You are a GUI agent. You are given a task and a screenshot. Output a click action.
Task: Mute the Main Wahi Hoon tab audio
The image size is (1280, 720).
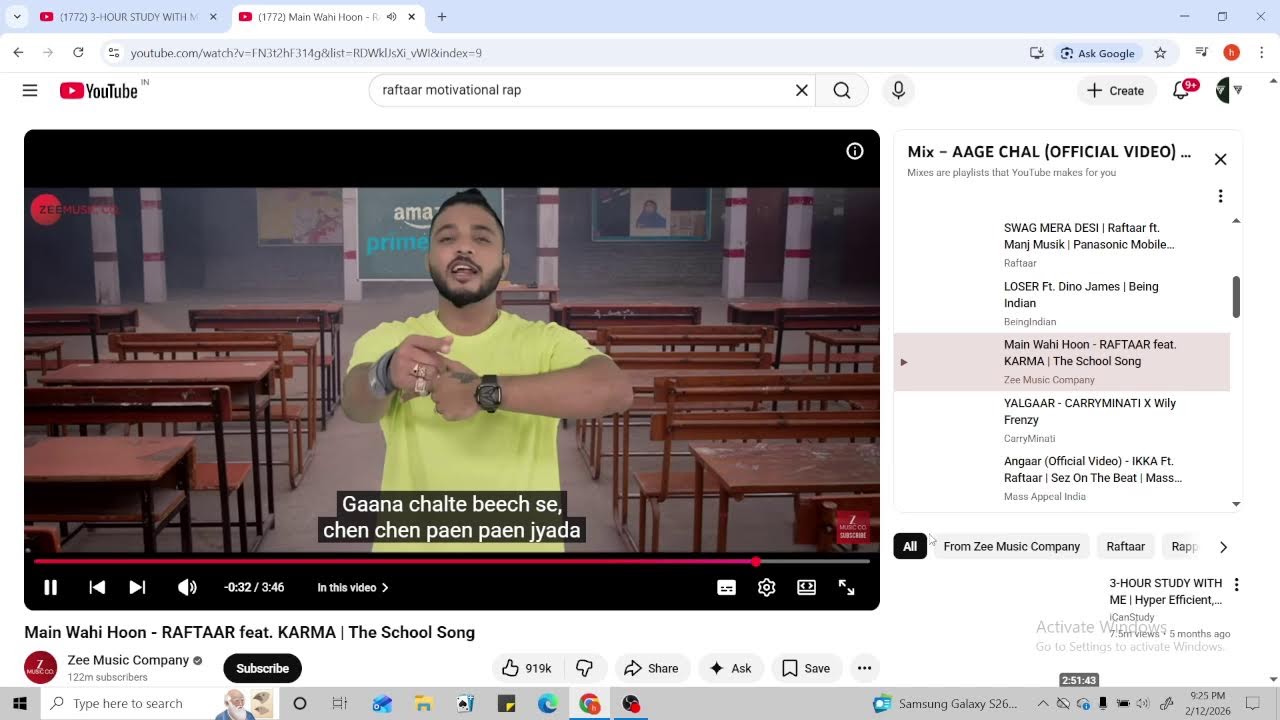[392, 17]
